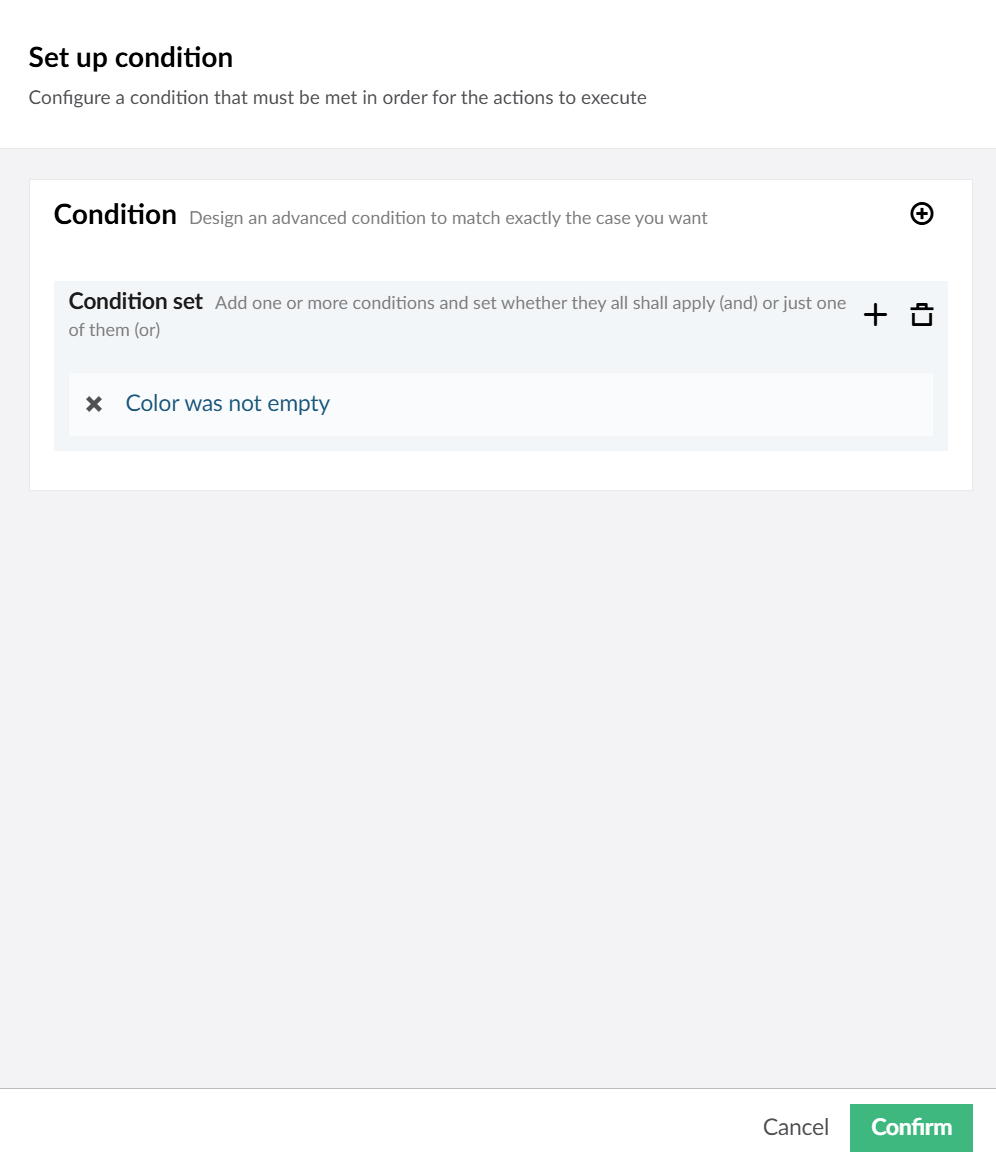Click the 'Configure a condition' subtitle text

(x=337, y=97)
